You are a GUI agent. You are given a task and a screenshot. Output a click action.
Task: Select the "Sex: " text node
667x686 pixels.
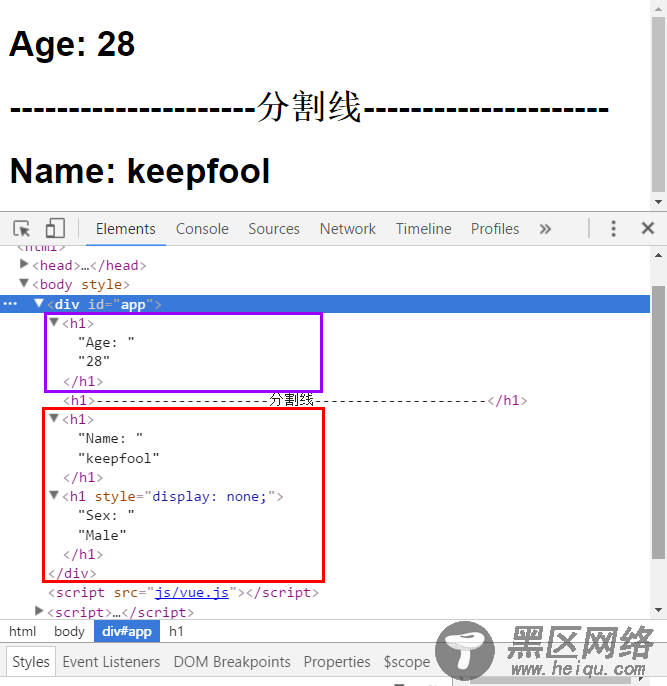(x=106, y=515)
